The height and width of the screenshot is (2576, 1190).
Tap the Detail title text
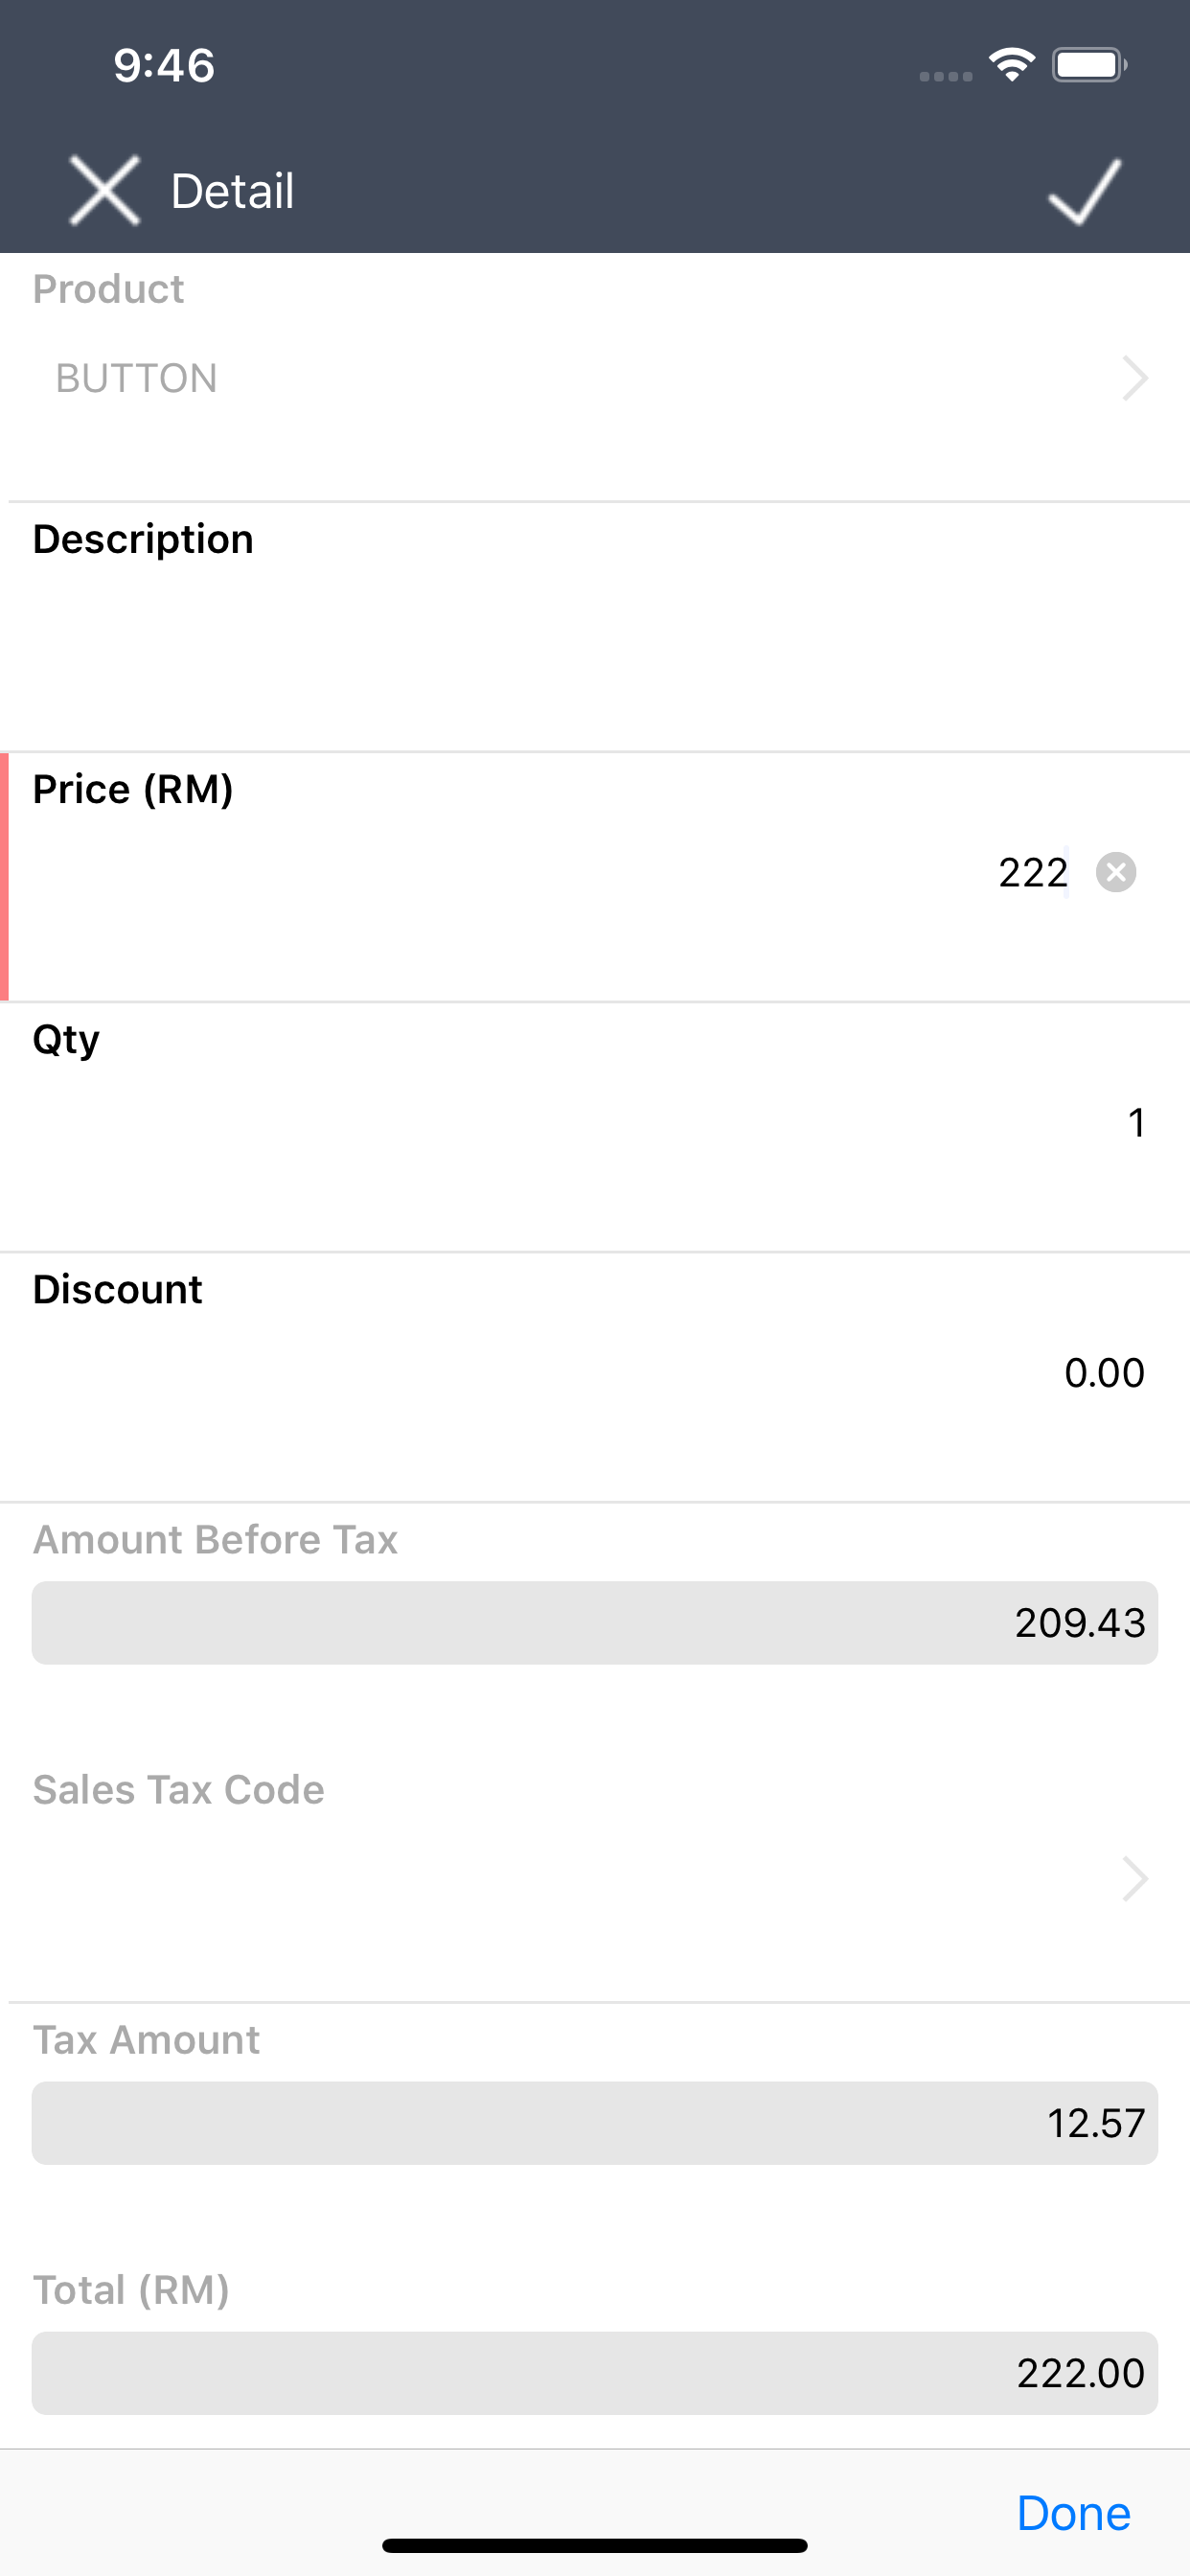click(232, 190)
